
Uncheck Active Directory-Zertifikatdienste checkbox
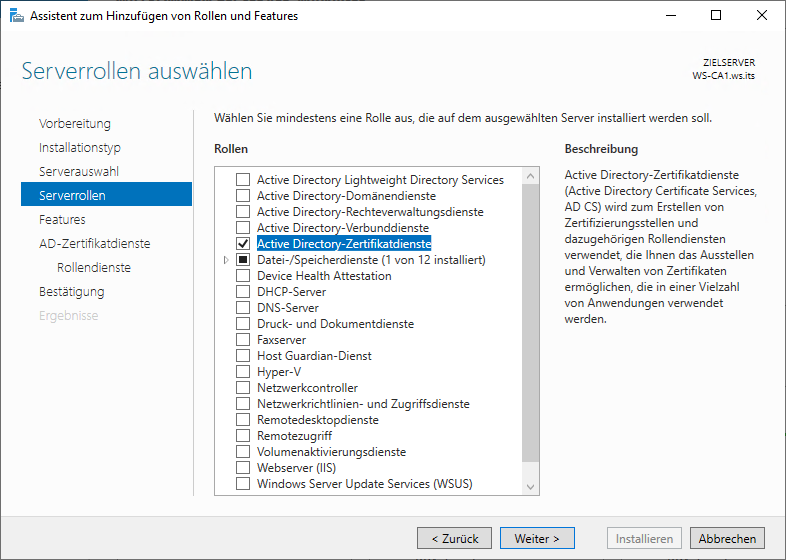tap(243, 244)
